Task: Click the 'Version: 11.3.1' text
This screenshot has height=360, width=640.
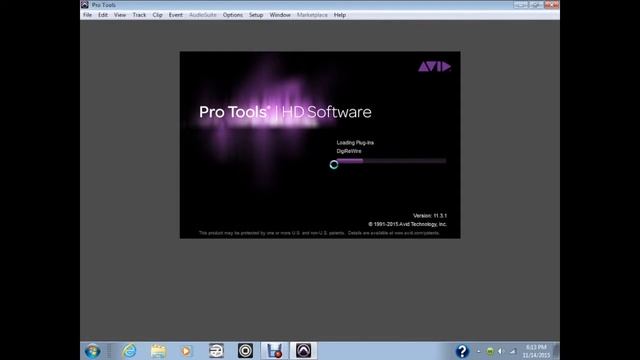Action: pyautogui.click(x=430, y=216)
